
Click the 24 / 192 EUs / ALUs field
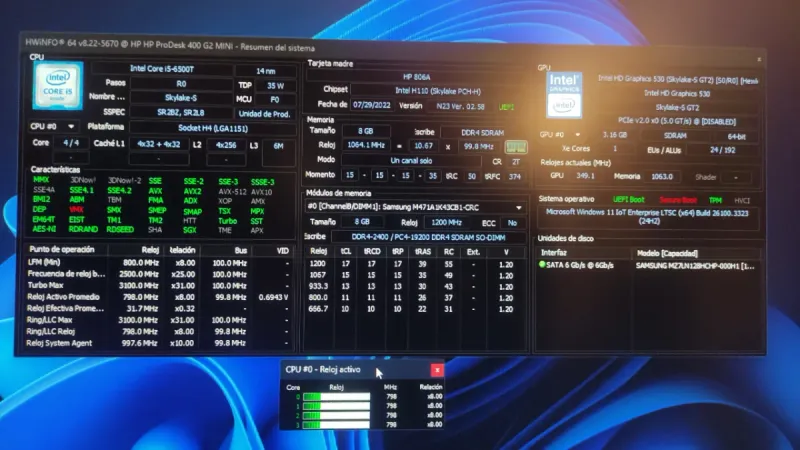tap(722, 150)
